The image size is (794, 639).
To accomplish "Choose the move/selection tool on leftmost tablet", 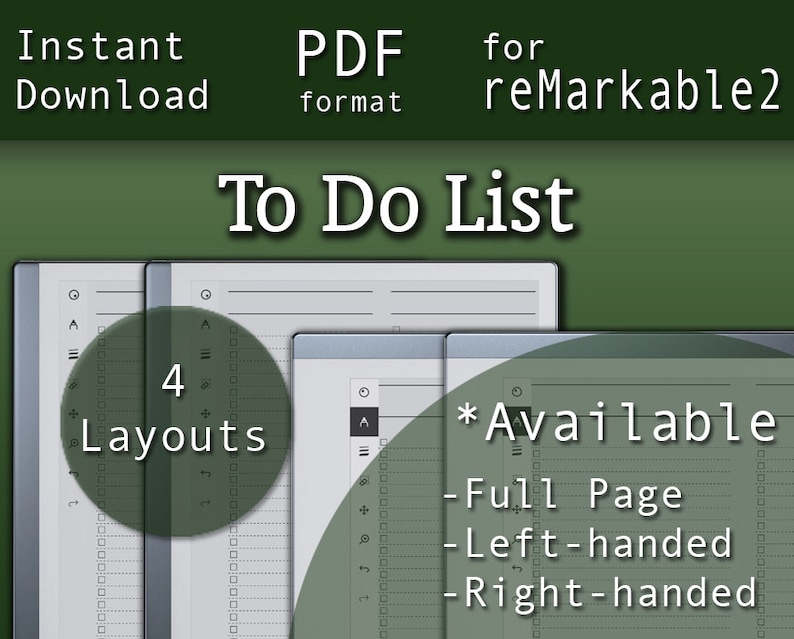I will [73, 414].
